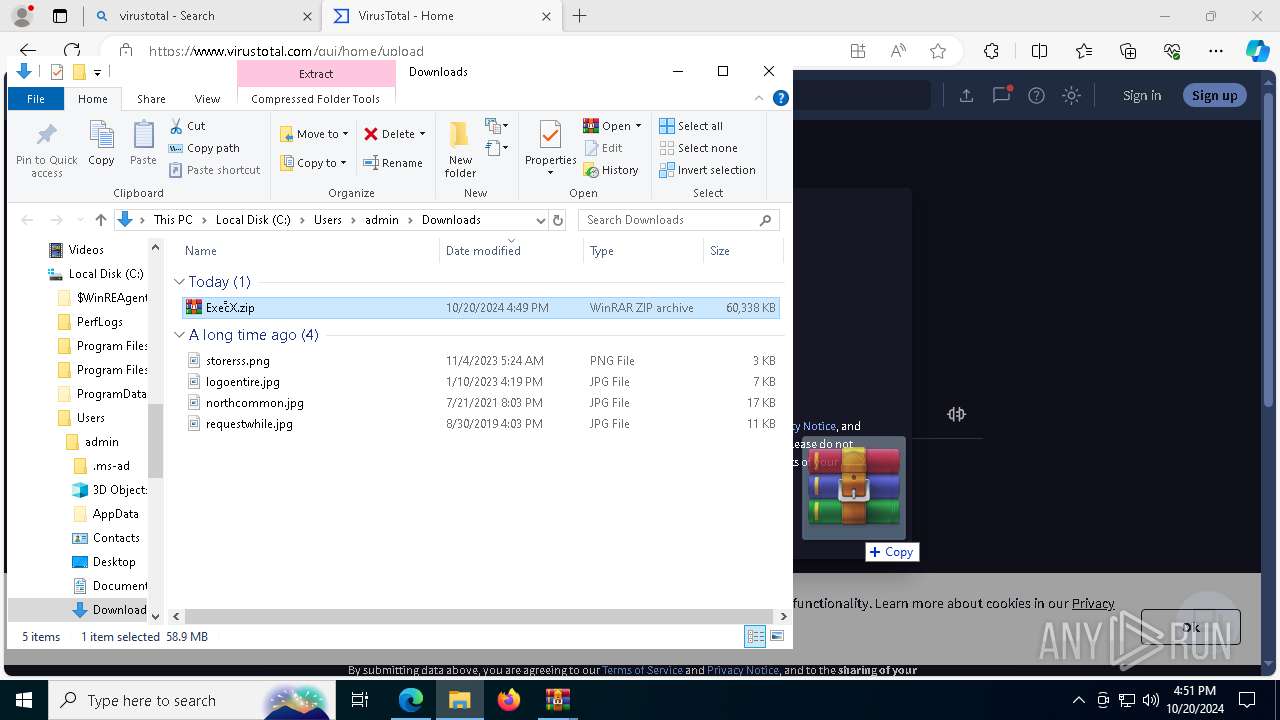Open address bar history dropdown
The height and width of the screenshot is (720, 1280).
pyautogui.click(x=541, y=220)
